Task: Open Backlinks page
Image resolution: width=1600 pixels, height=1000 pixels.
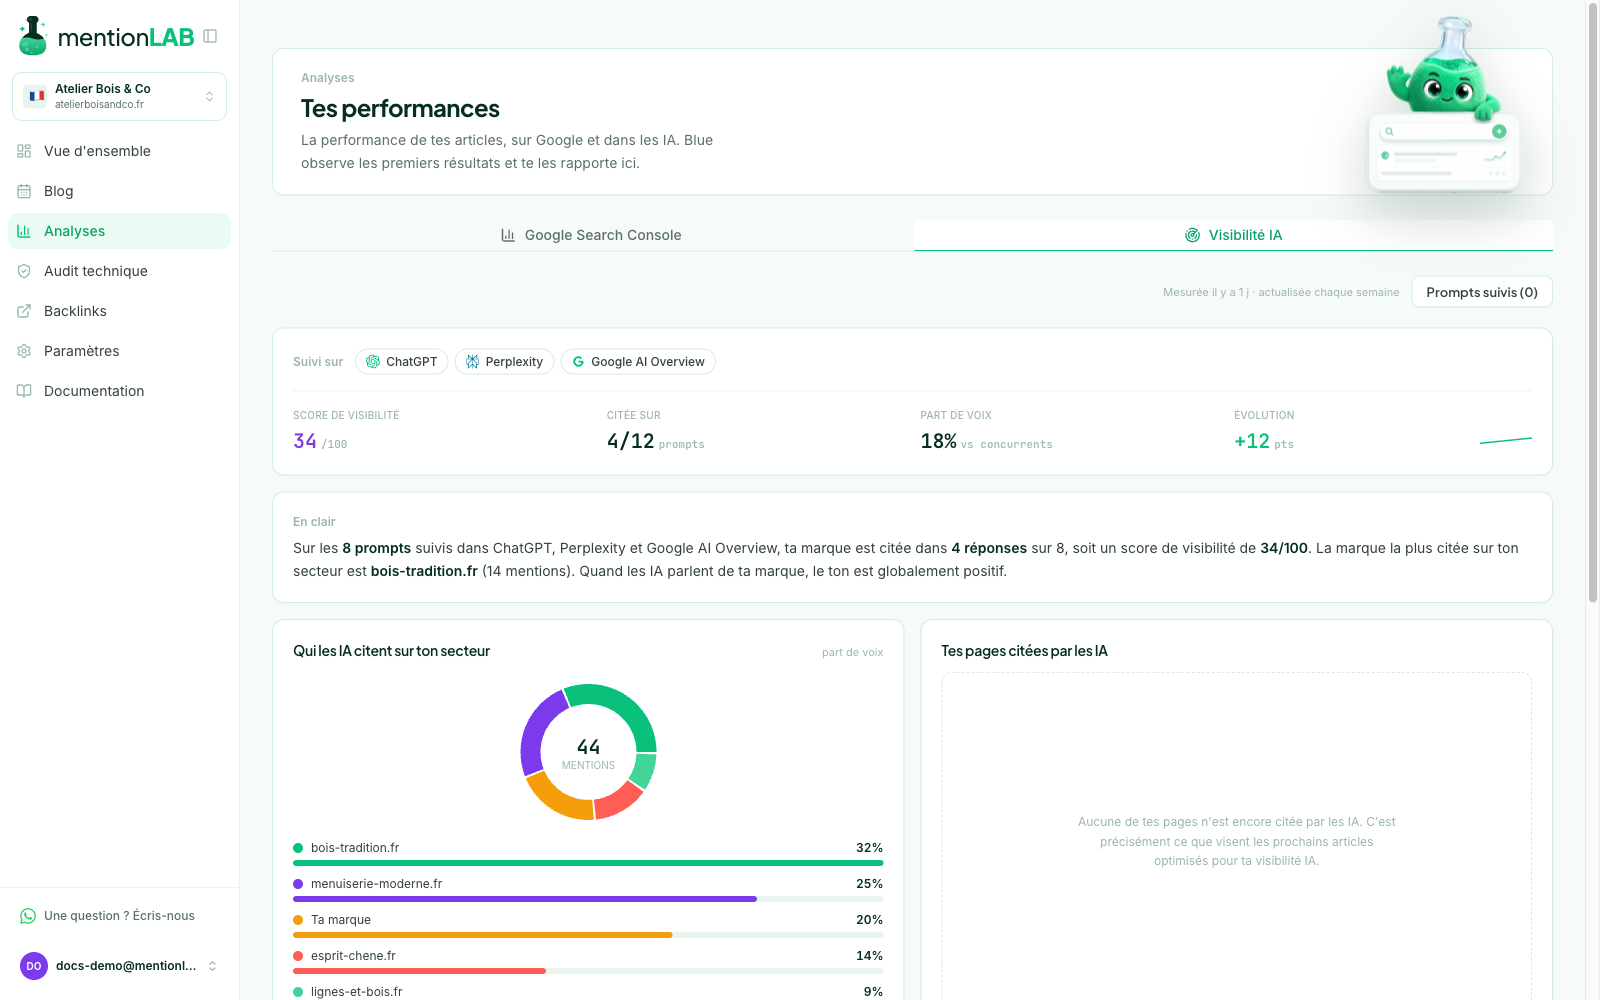Action: point(119,311)
